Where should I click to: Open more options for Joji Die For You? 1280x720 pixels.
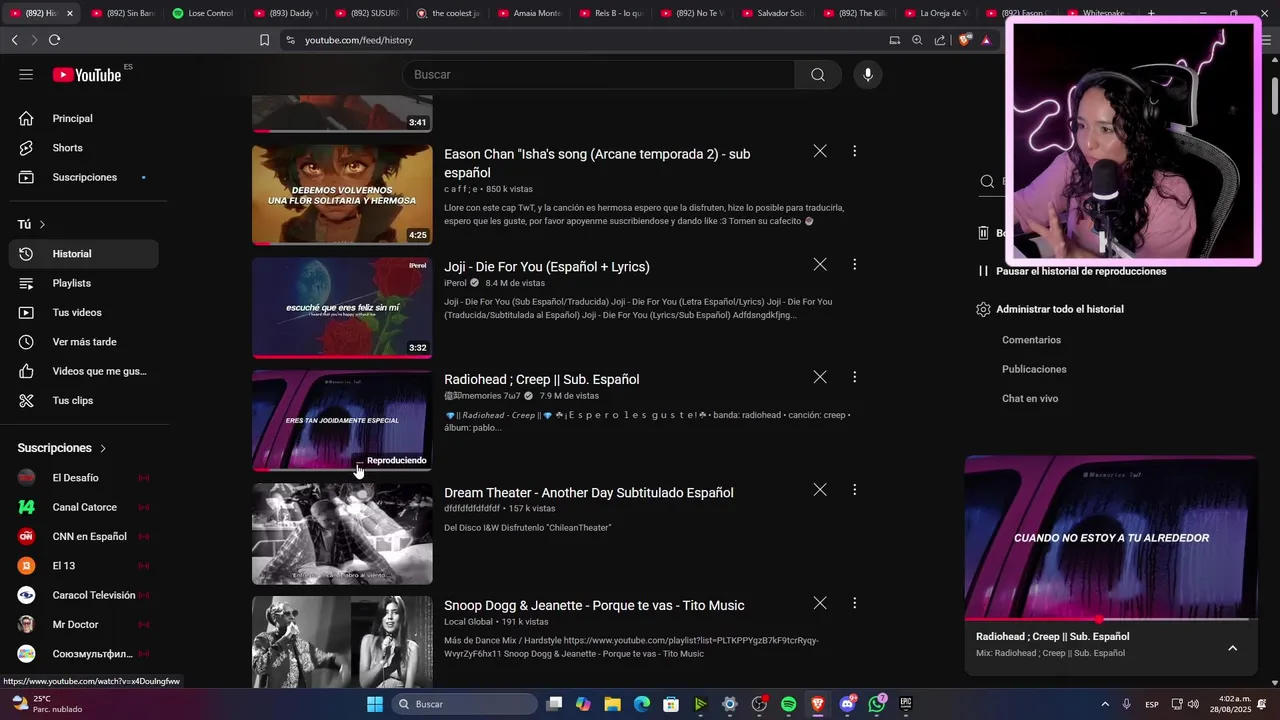coord(854,264)
